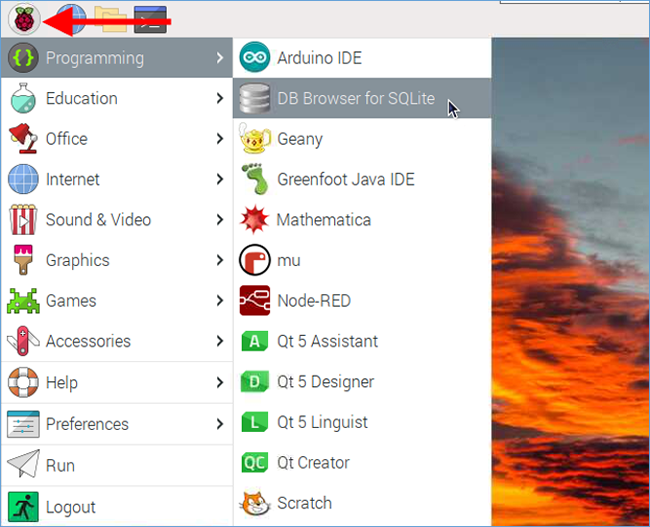Click the Graphics paintbrush icon
Viewport: 650px width, 527px height.
click(23, 260)
